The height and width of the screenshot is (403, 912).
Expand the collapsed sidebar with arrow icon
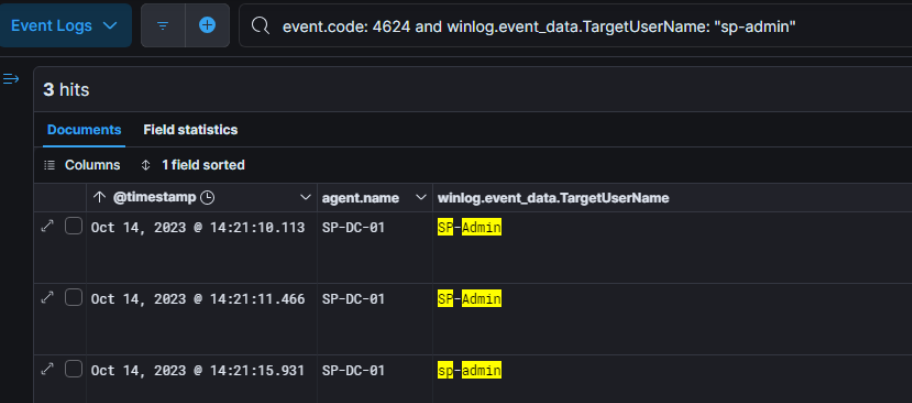tap(11, 79)
